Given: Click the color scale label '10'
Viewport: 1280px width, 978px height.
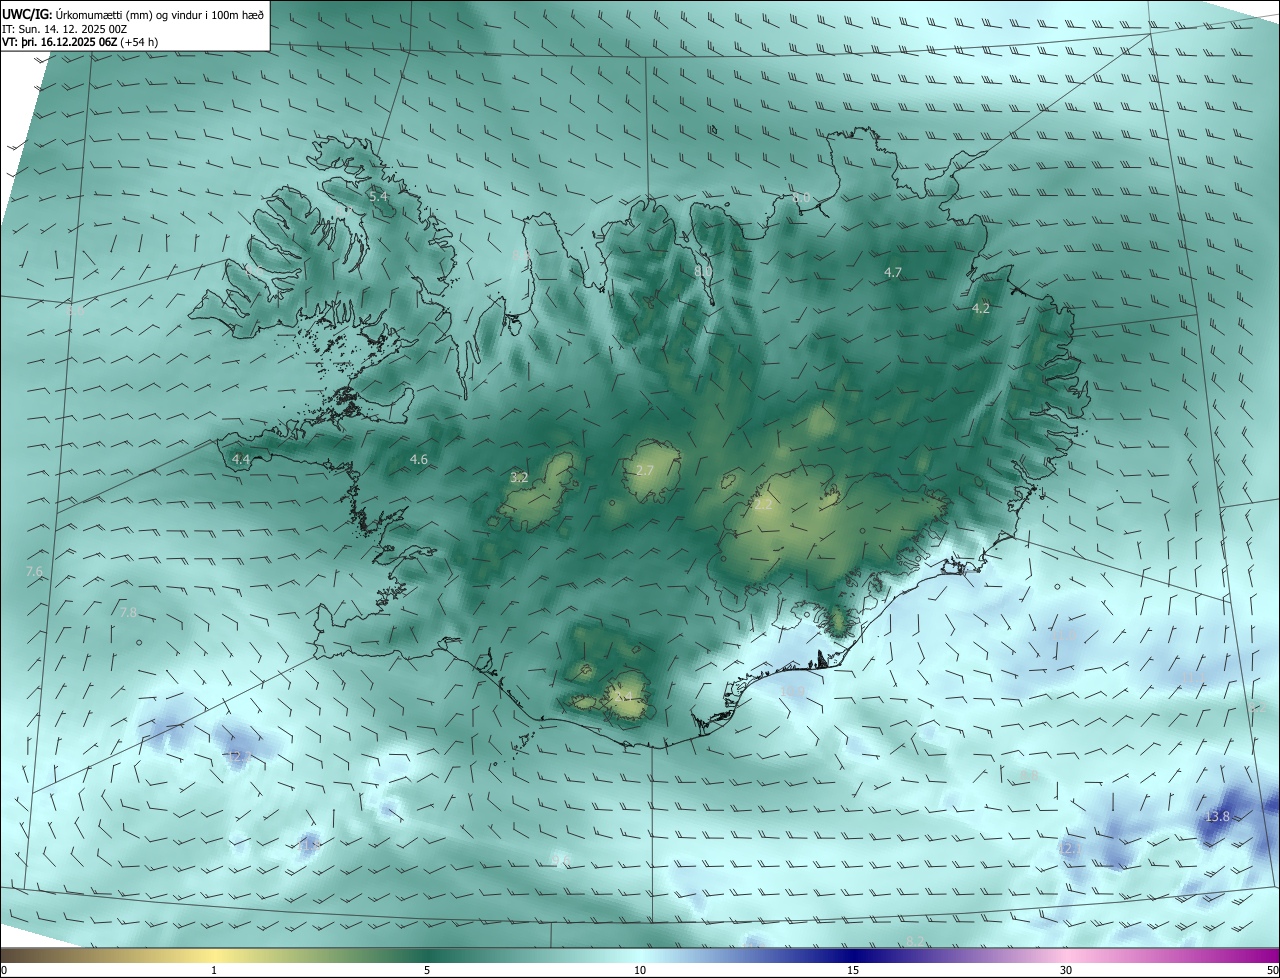Looking at the screenshot, I should [x=640, y=970].
